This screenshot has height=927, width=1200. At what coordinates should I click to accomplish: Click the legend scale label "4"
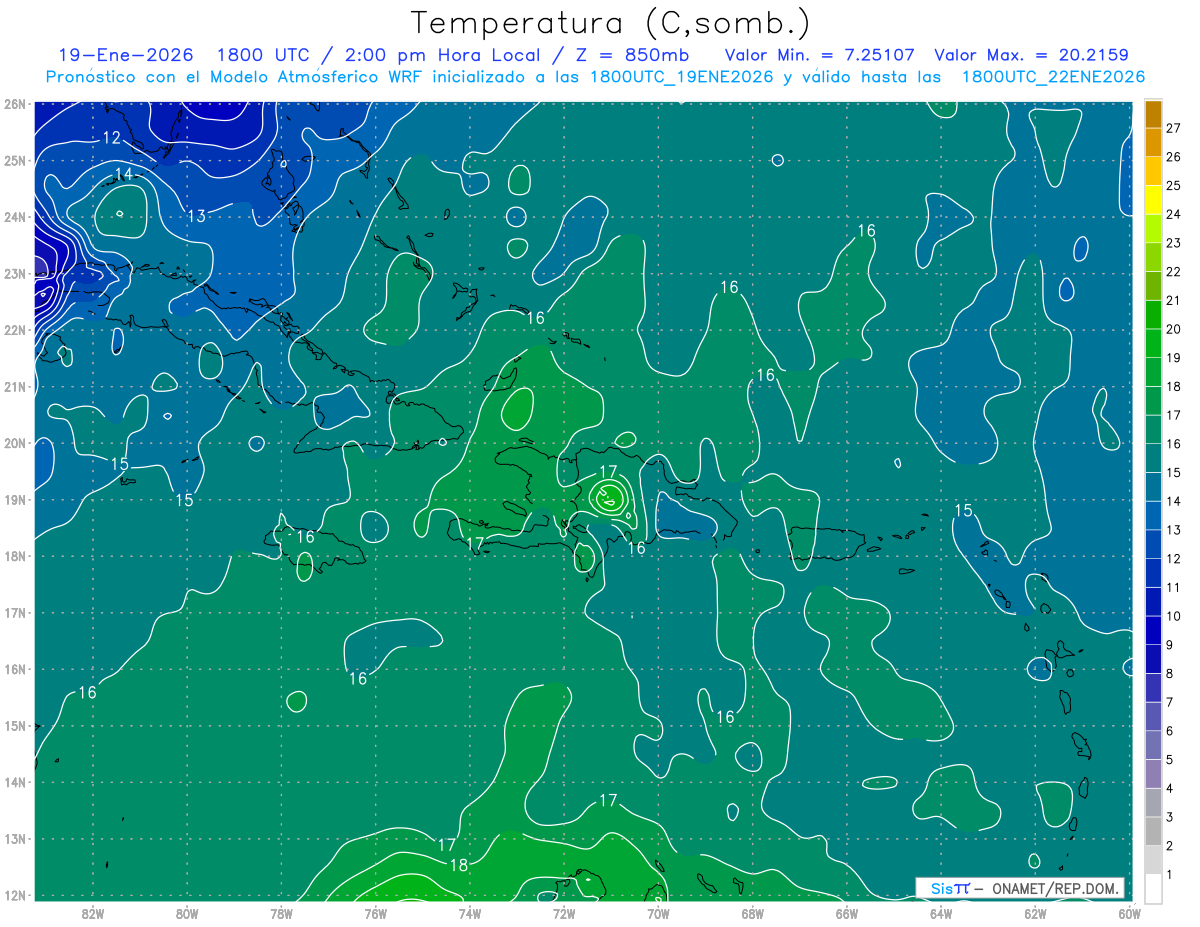1170,788
